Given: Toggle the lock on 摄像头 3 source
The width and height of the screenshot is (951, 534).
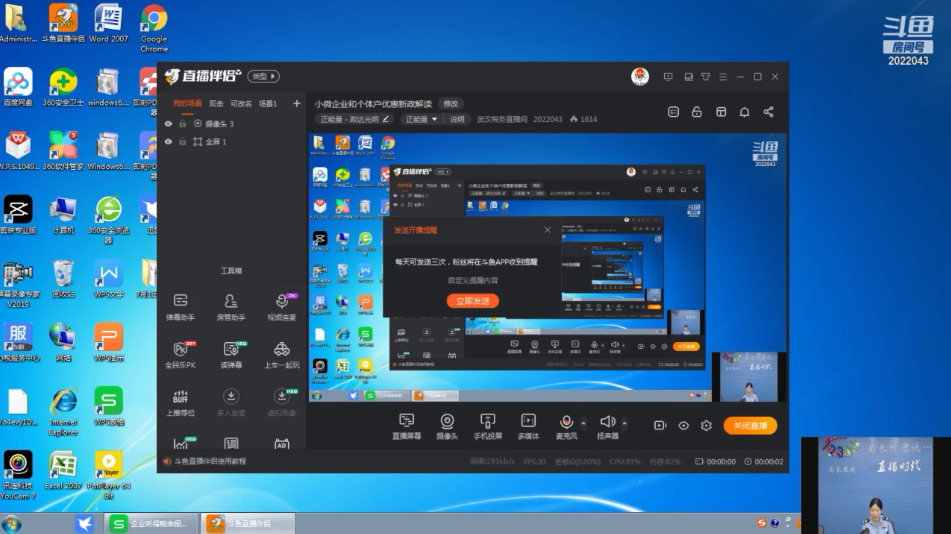Looking at the screenshot, I should coord(182,123).
